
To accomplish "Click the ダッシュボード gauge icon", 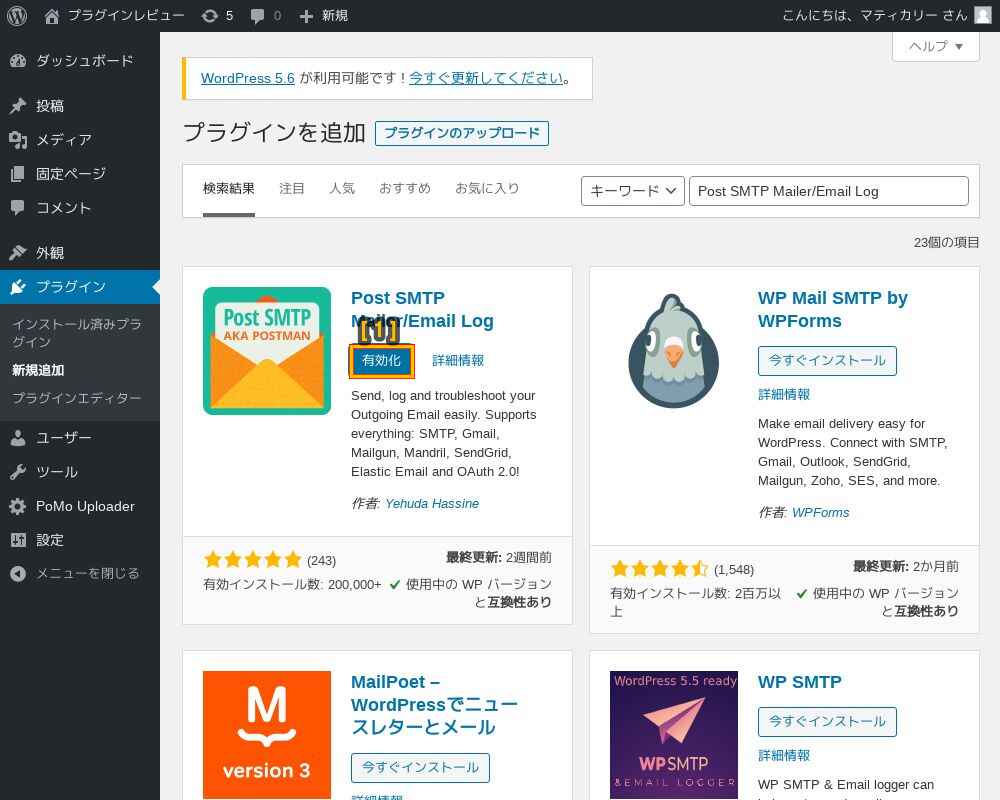I will (18, 61).
